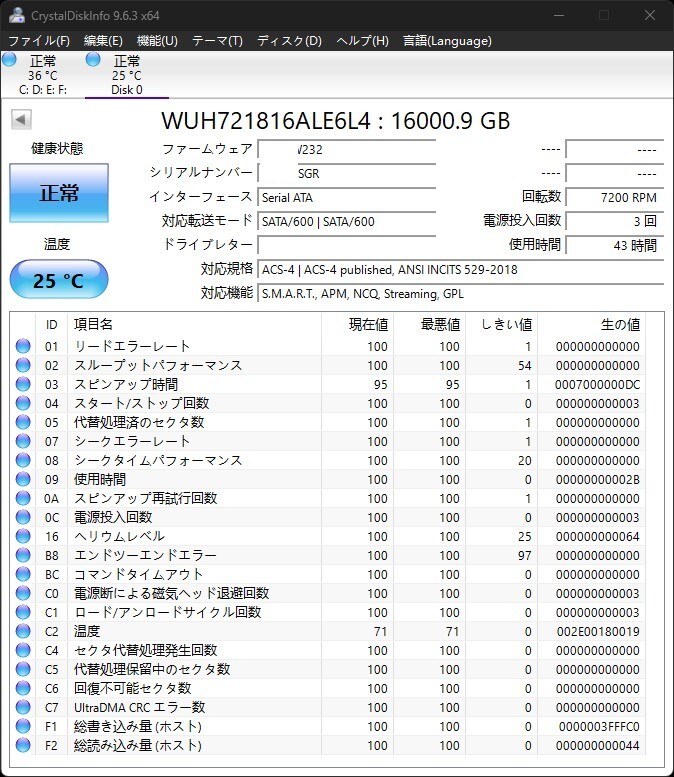Viewport: 674px width, 777px height.
Task: Open the 編集(E) menu
Action: click(103, 41)
